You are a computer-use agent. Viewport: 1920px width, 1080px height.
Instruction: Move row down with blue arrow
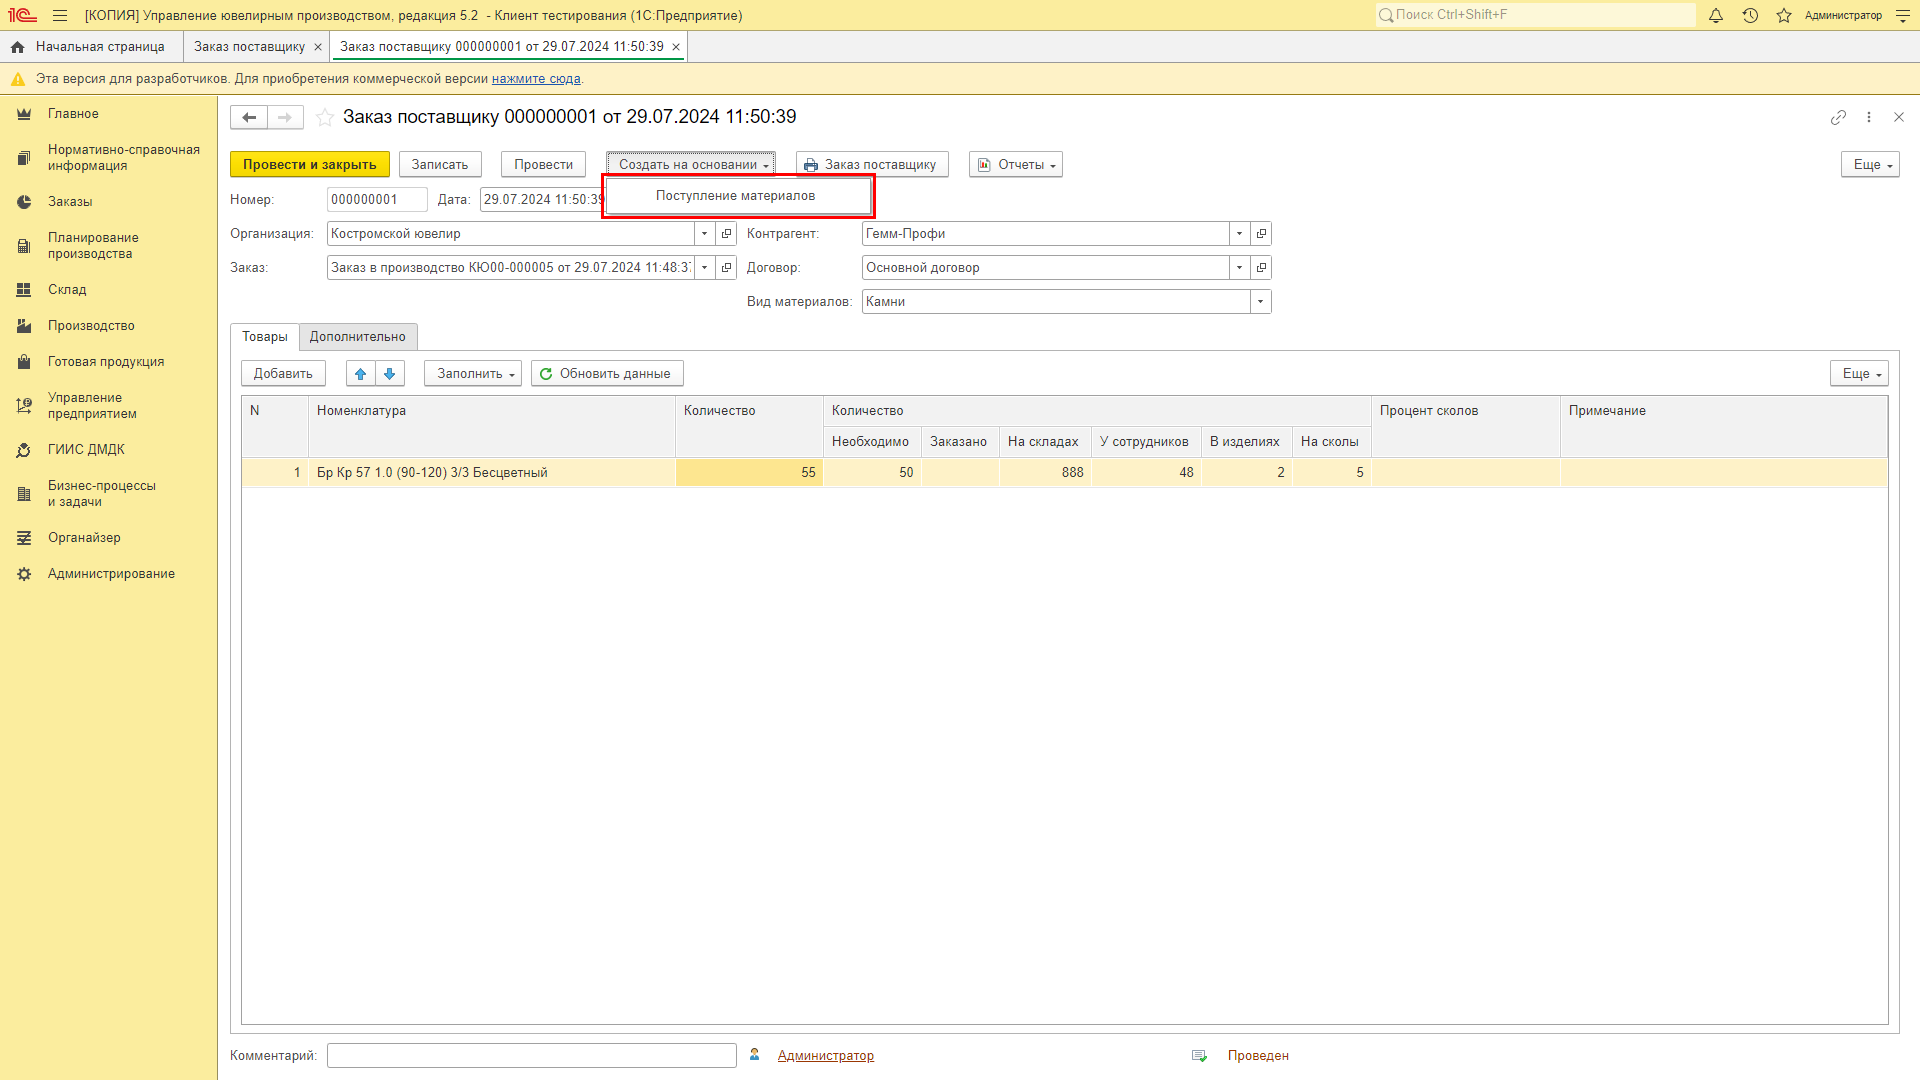[390, 373]
